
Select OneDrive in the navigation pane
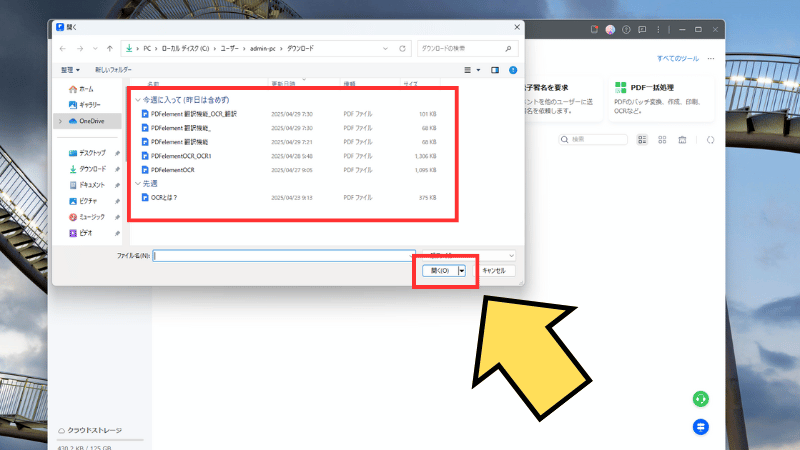tap(88, 121)
